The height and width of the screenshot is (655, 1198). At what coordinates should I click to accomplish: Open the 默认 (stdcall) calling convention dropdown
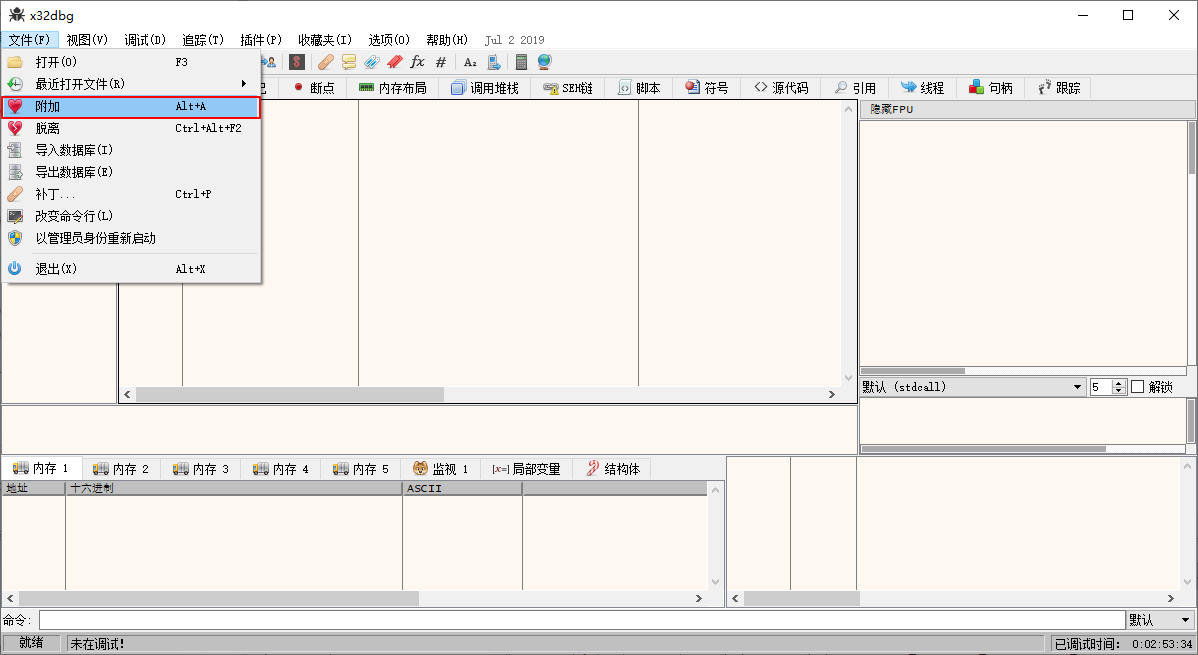972,387
